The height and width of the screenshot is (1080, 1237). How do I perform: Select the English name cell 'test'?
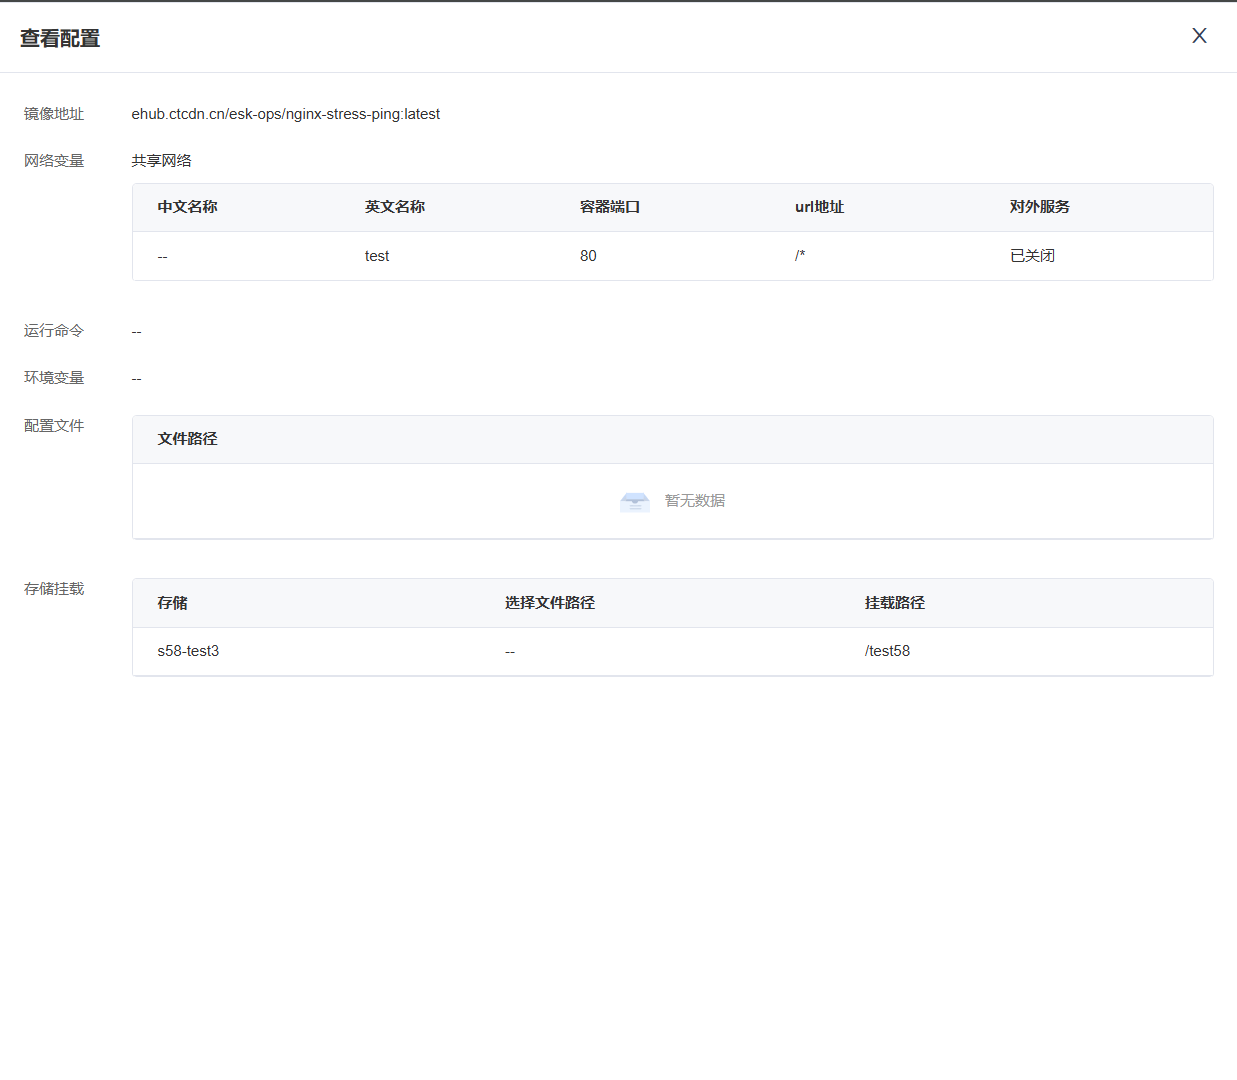[377, 256]
